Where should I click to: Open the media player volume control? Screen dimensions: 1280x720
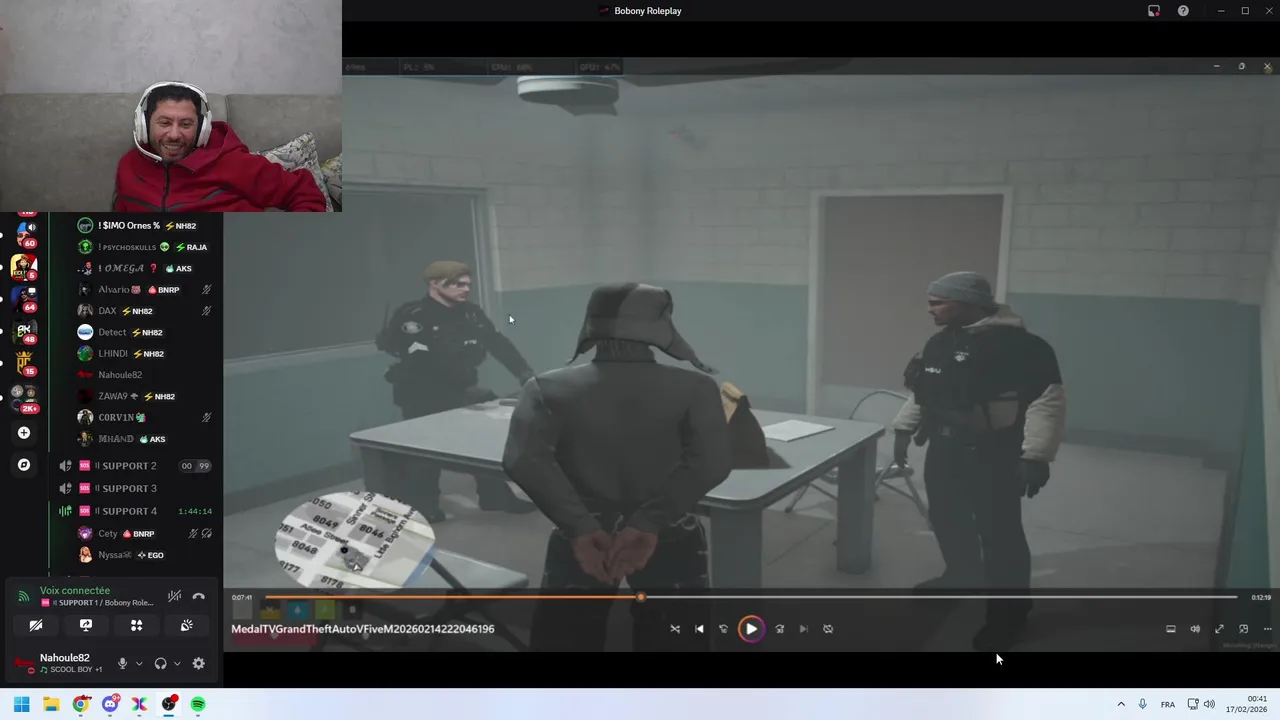point(1195,629)
